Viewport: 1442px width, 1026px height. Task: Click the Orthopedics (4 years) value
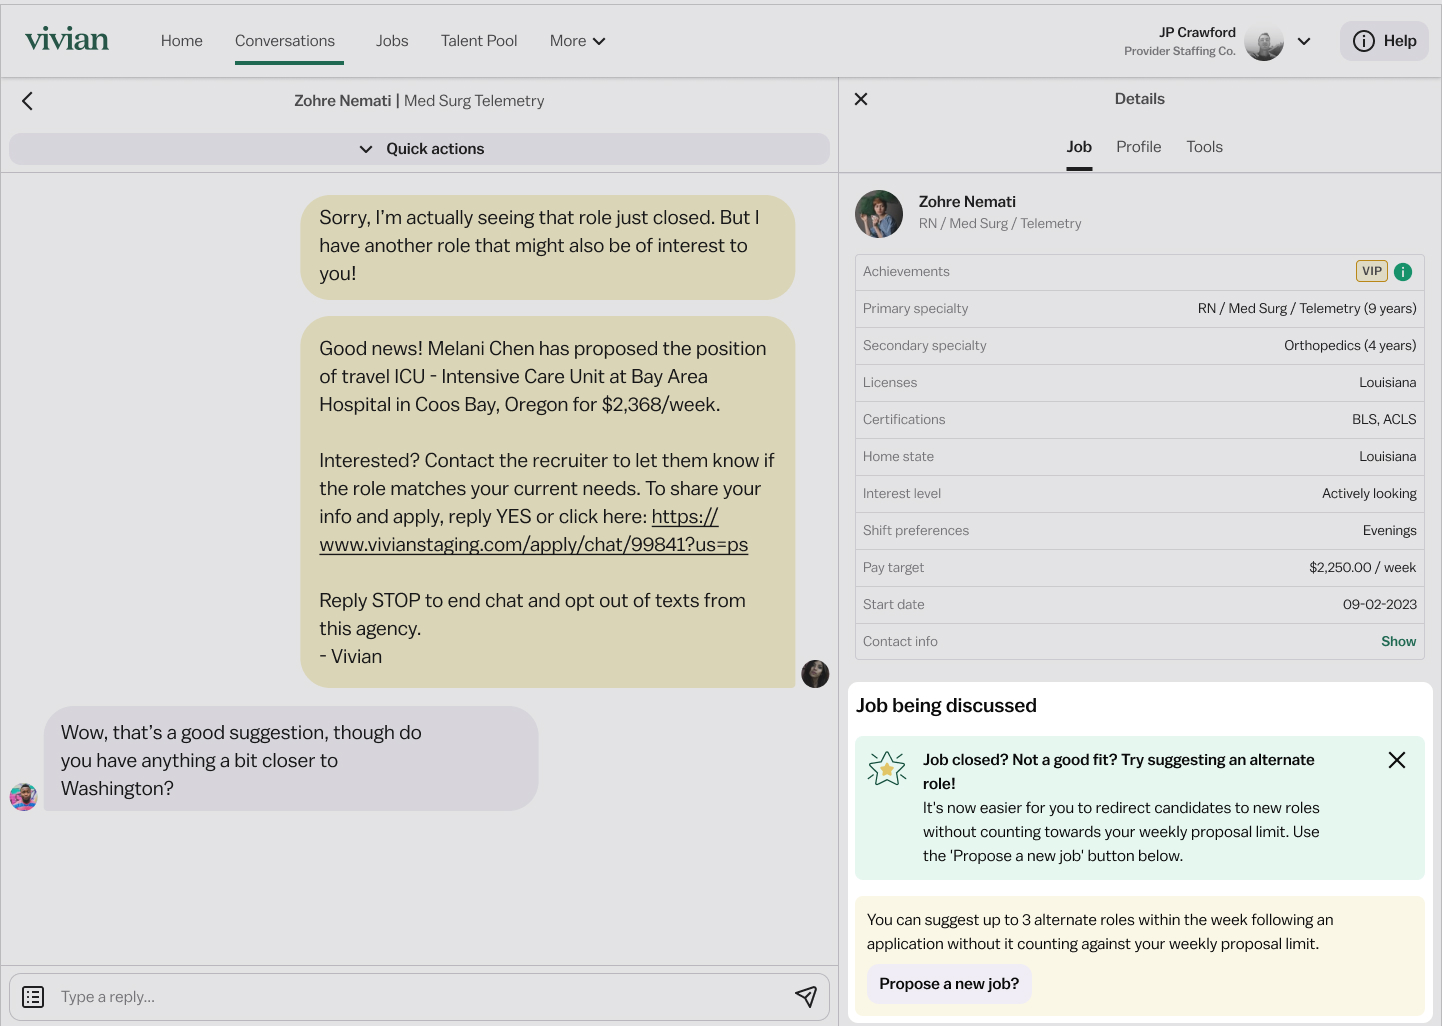point(1350,346)
